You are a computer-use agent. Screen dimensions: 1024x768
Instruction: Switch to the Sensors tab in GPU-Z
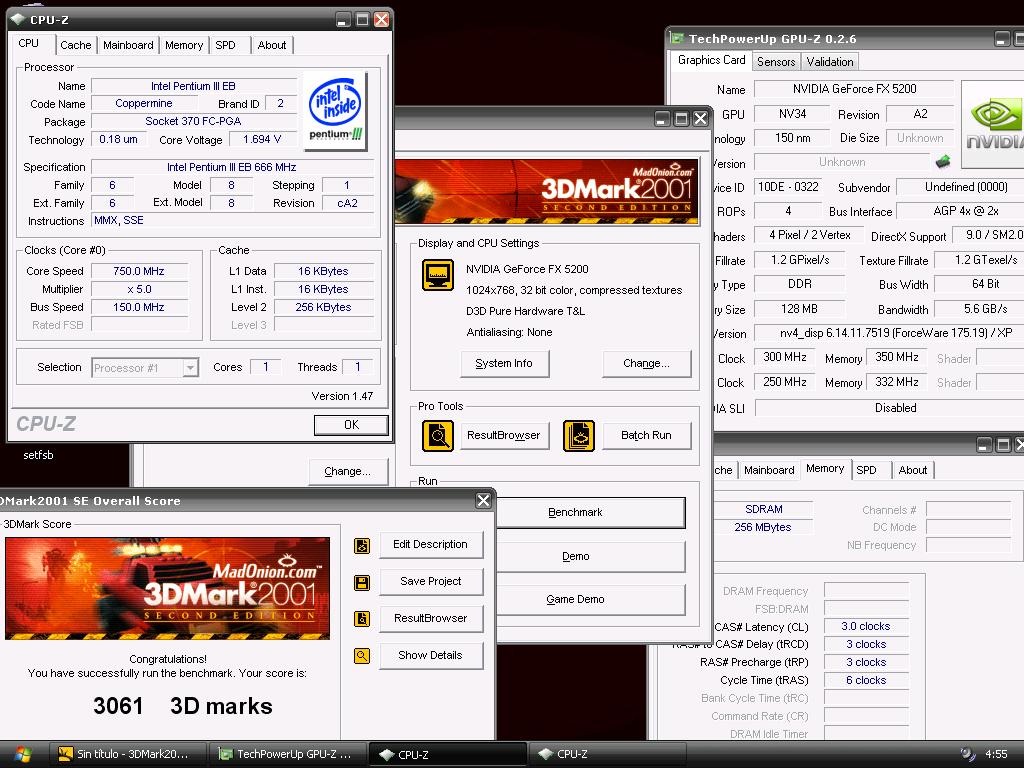click(x=776, y=62)
